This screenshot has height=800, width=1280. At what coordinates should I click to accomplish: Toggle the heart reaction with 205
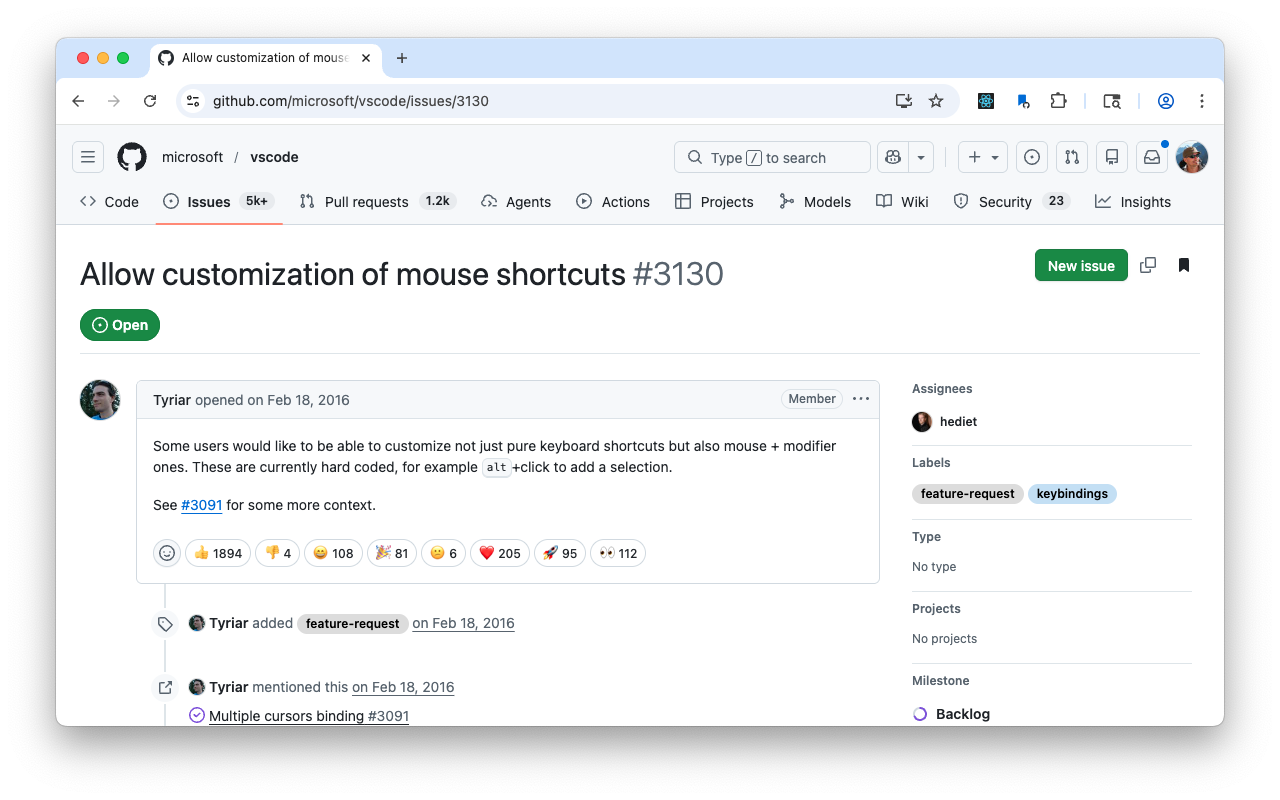[499, 553]
